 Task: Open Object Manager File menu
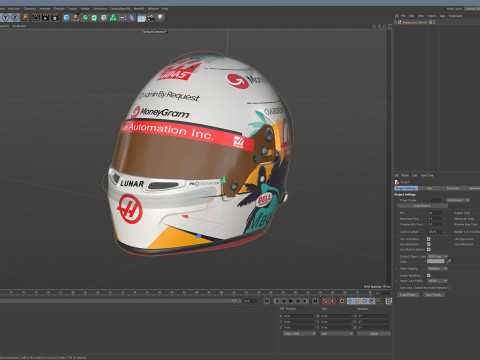point(403,16)
